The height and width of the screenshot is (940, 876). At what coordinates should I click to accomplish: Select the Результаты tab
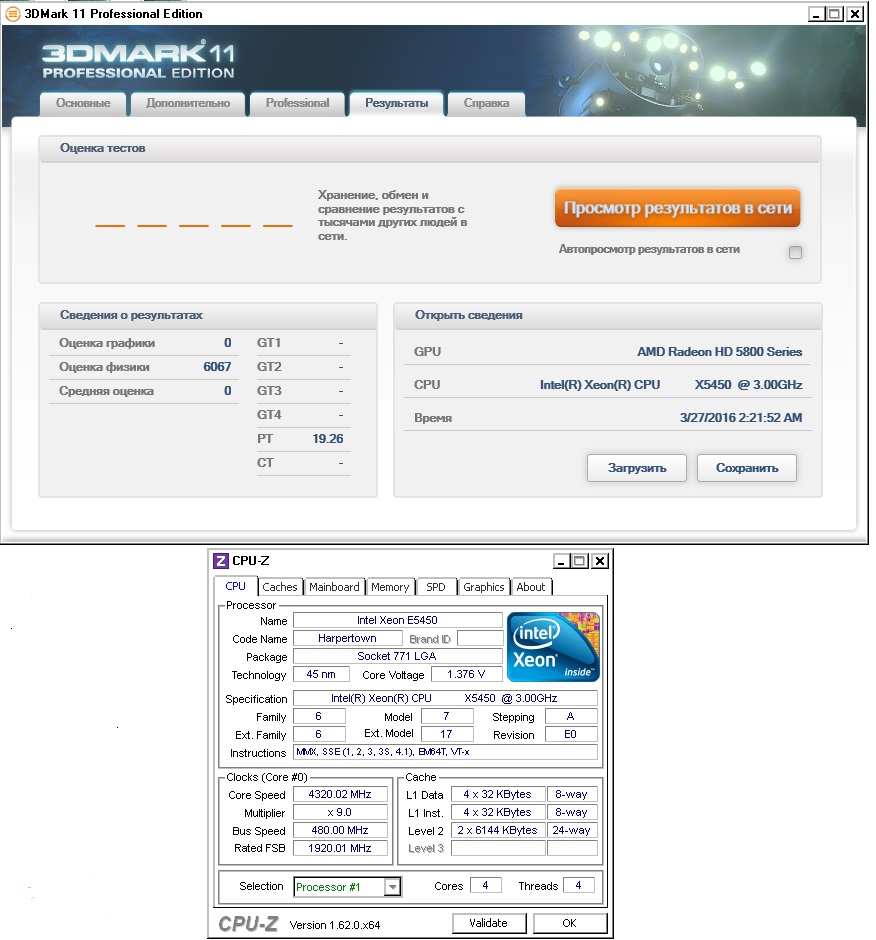point(396,103)
